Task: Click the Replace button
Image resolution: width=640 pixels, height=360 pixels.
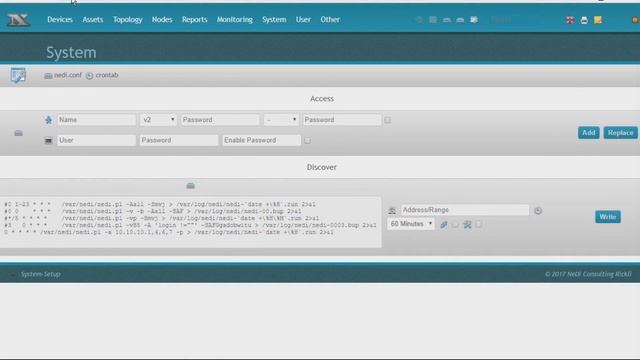Action: click(x=620, y=133)
